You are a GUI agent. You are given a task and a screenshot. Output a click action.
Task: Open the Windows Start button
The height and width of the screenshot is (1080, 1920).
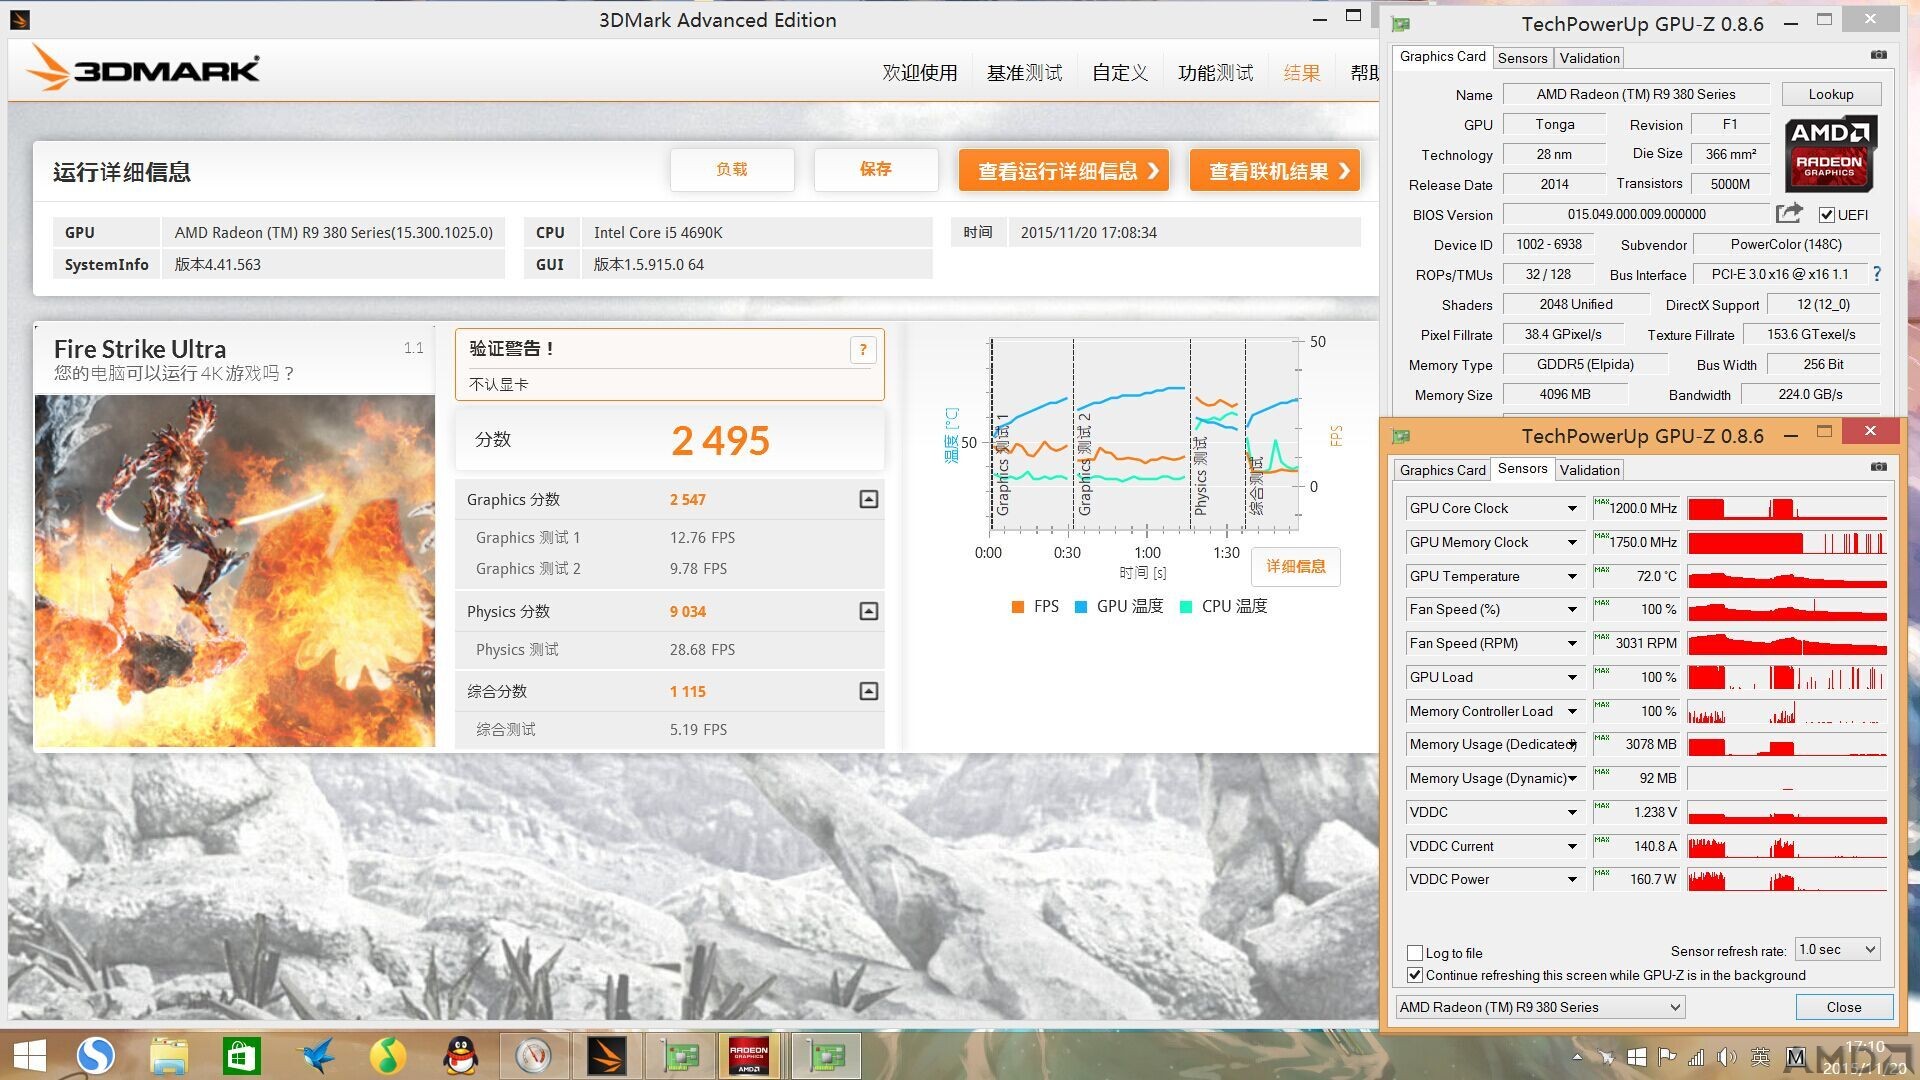[x=29, y=1055]
